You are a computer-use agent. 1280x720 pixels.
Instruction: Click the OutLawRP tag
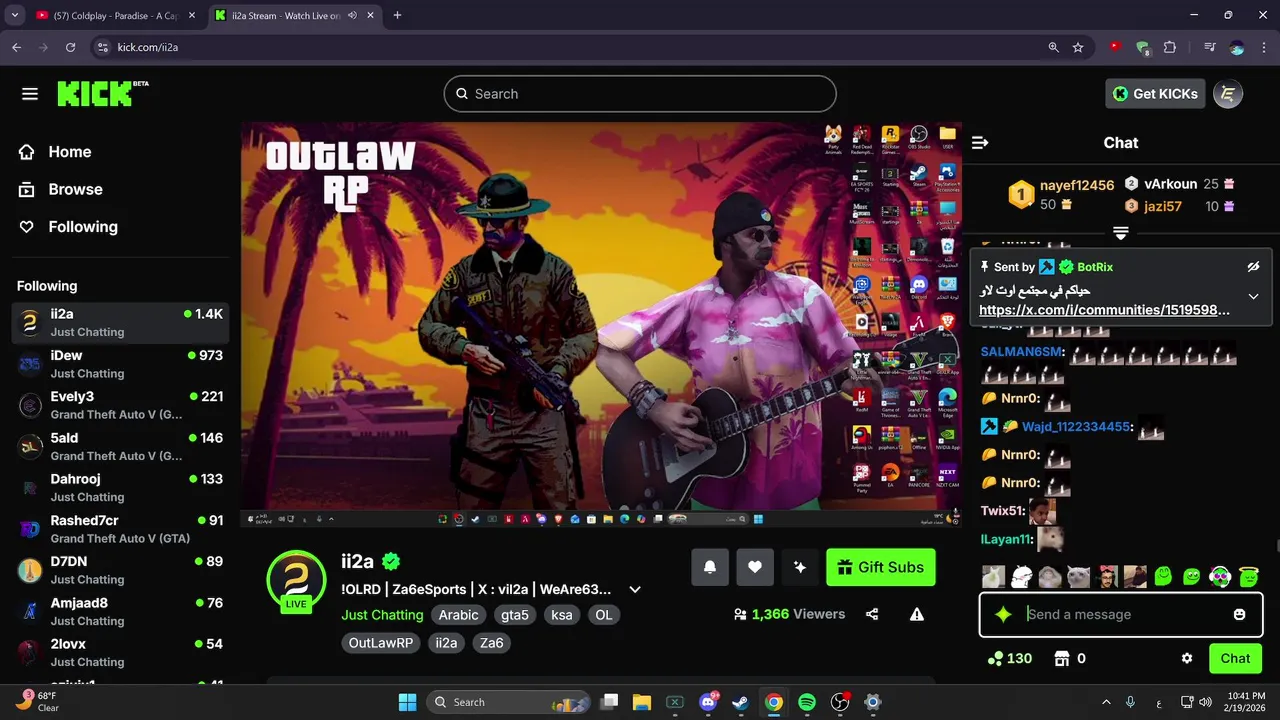[381, 643]
